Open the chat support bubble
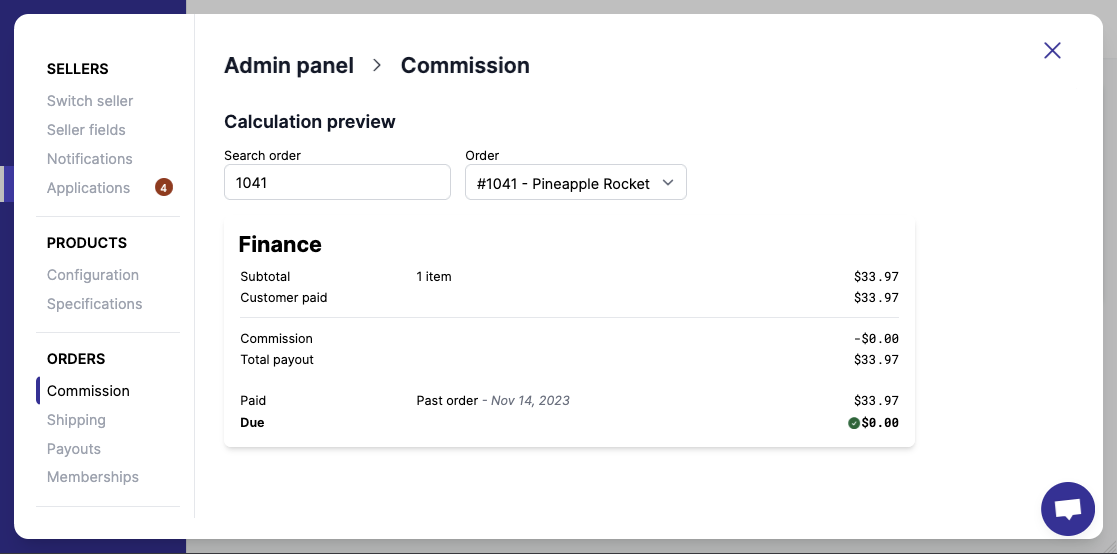This screenshot has width=1117, height=554. point(1067,509)
